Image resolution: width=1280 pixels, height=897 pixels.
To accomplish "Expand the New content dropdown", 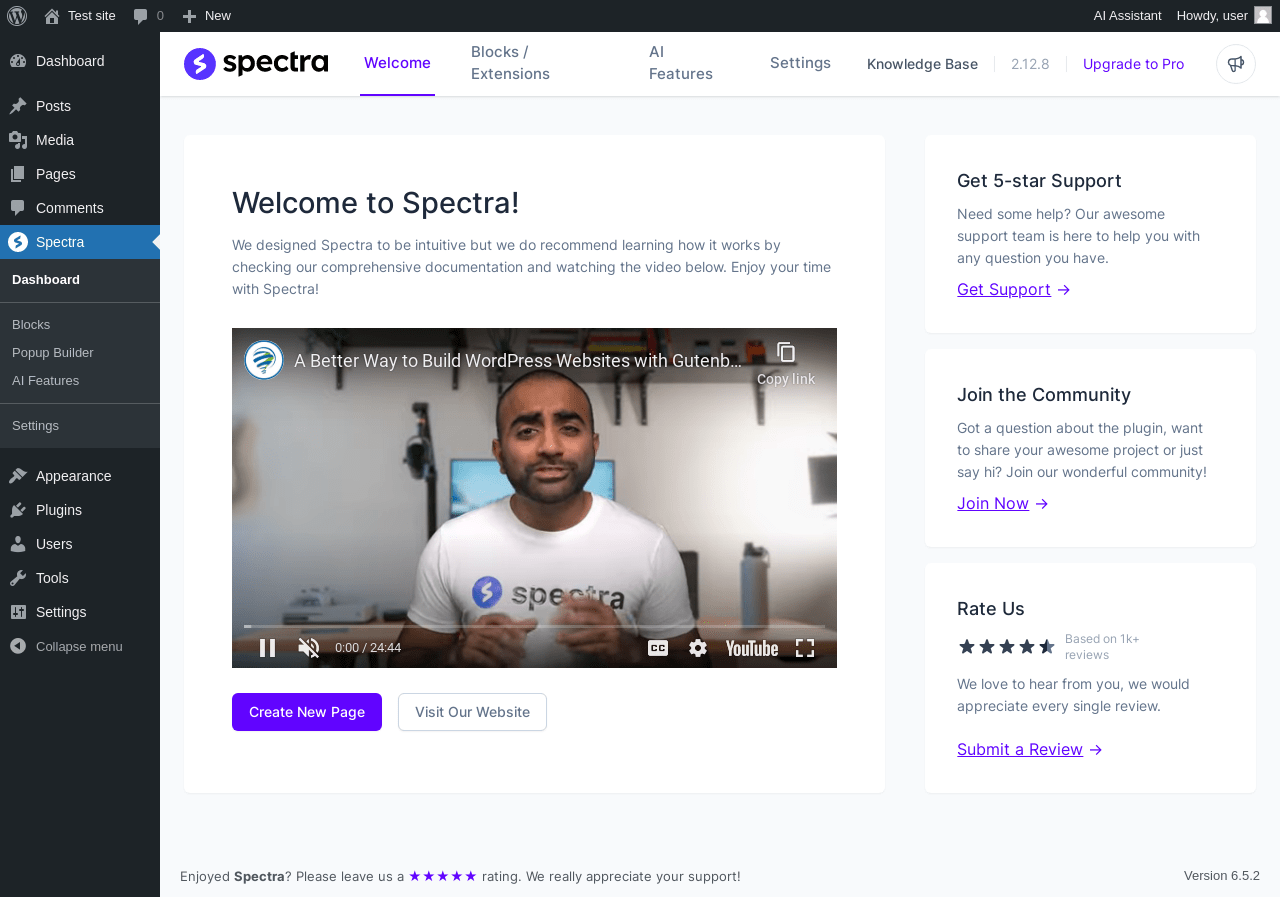I will tap(206, 15).
